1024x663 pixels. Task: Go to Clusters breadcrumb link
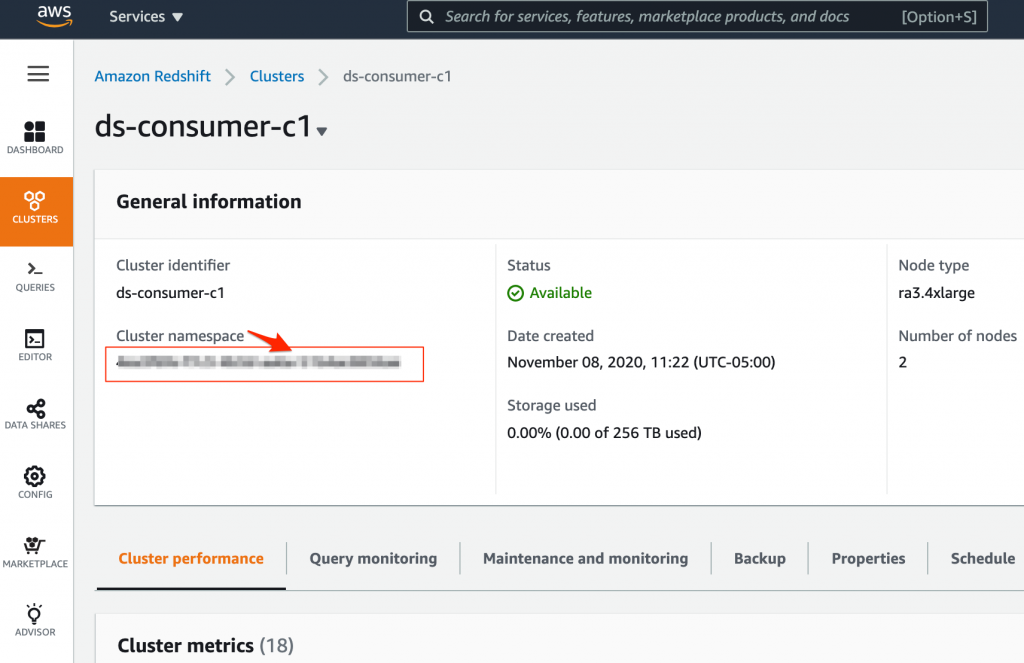pyautogui.click(x=277, y=76)
